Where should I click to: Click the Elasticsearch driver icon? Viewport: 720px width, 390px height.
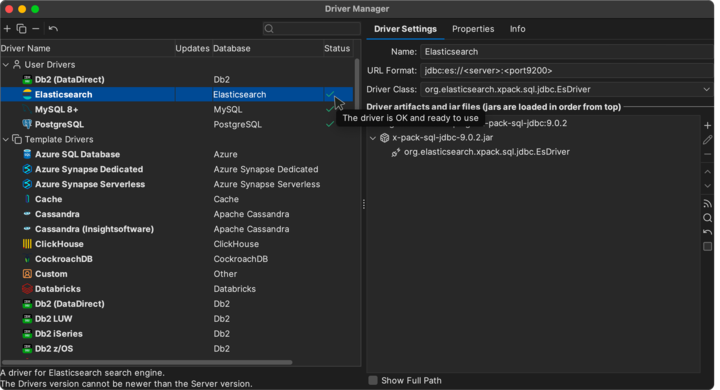pyautogui.click(x=27, y=94)
